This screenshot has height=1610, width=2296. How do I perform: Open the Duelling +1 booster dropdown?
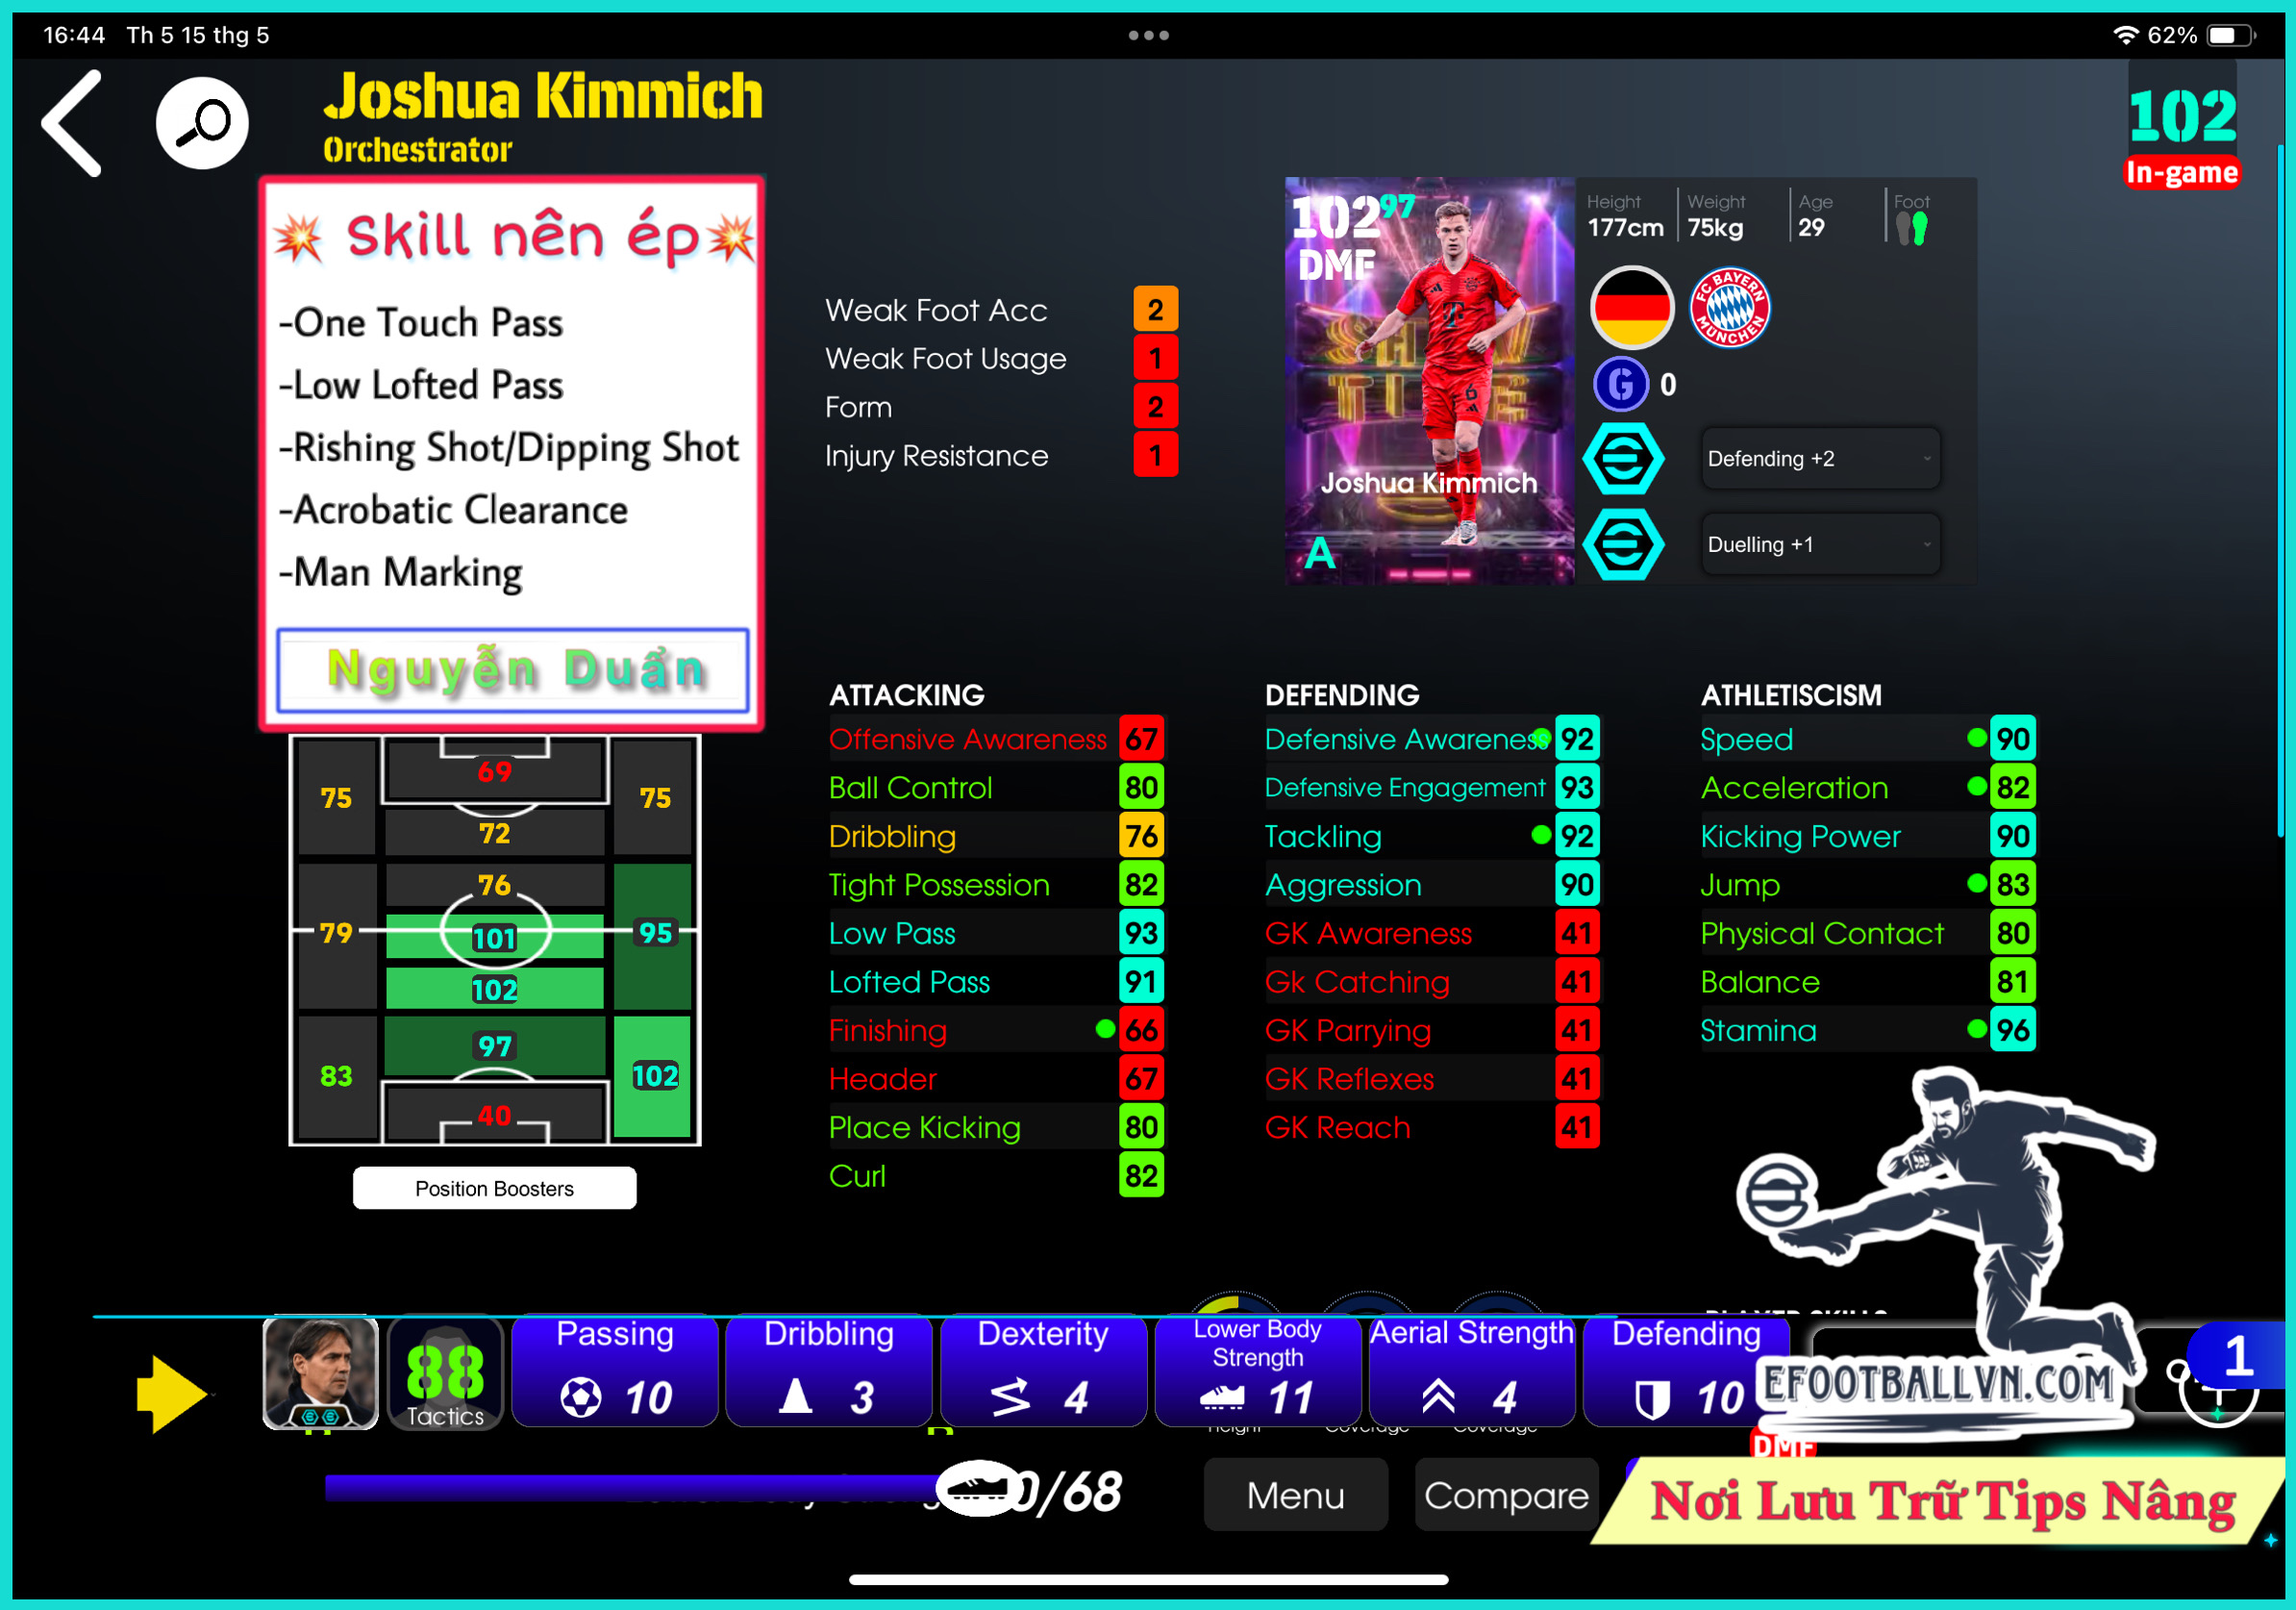click(1820, 544)
